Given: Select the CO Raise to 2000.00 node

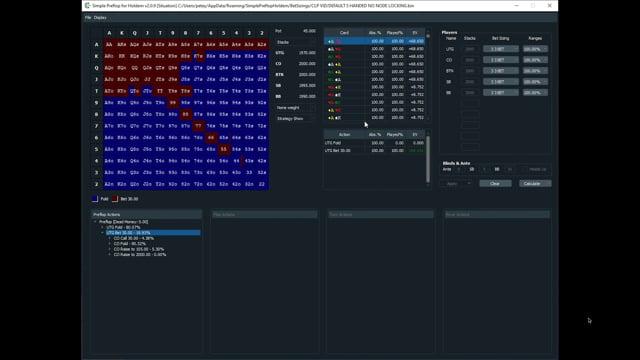Looking at the screenshot, I should coord(140,254).
